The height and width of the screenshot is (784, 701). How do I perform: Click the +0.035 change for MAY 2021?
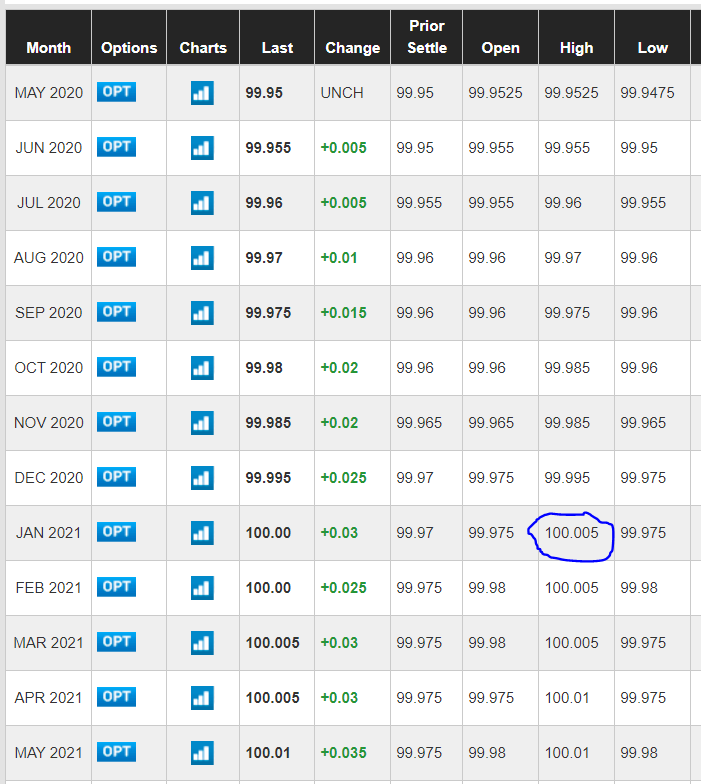click(344, 753)
